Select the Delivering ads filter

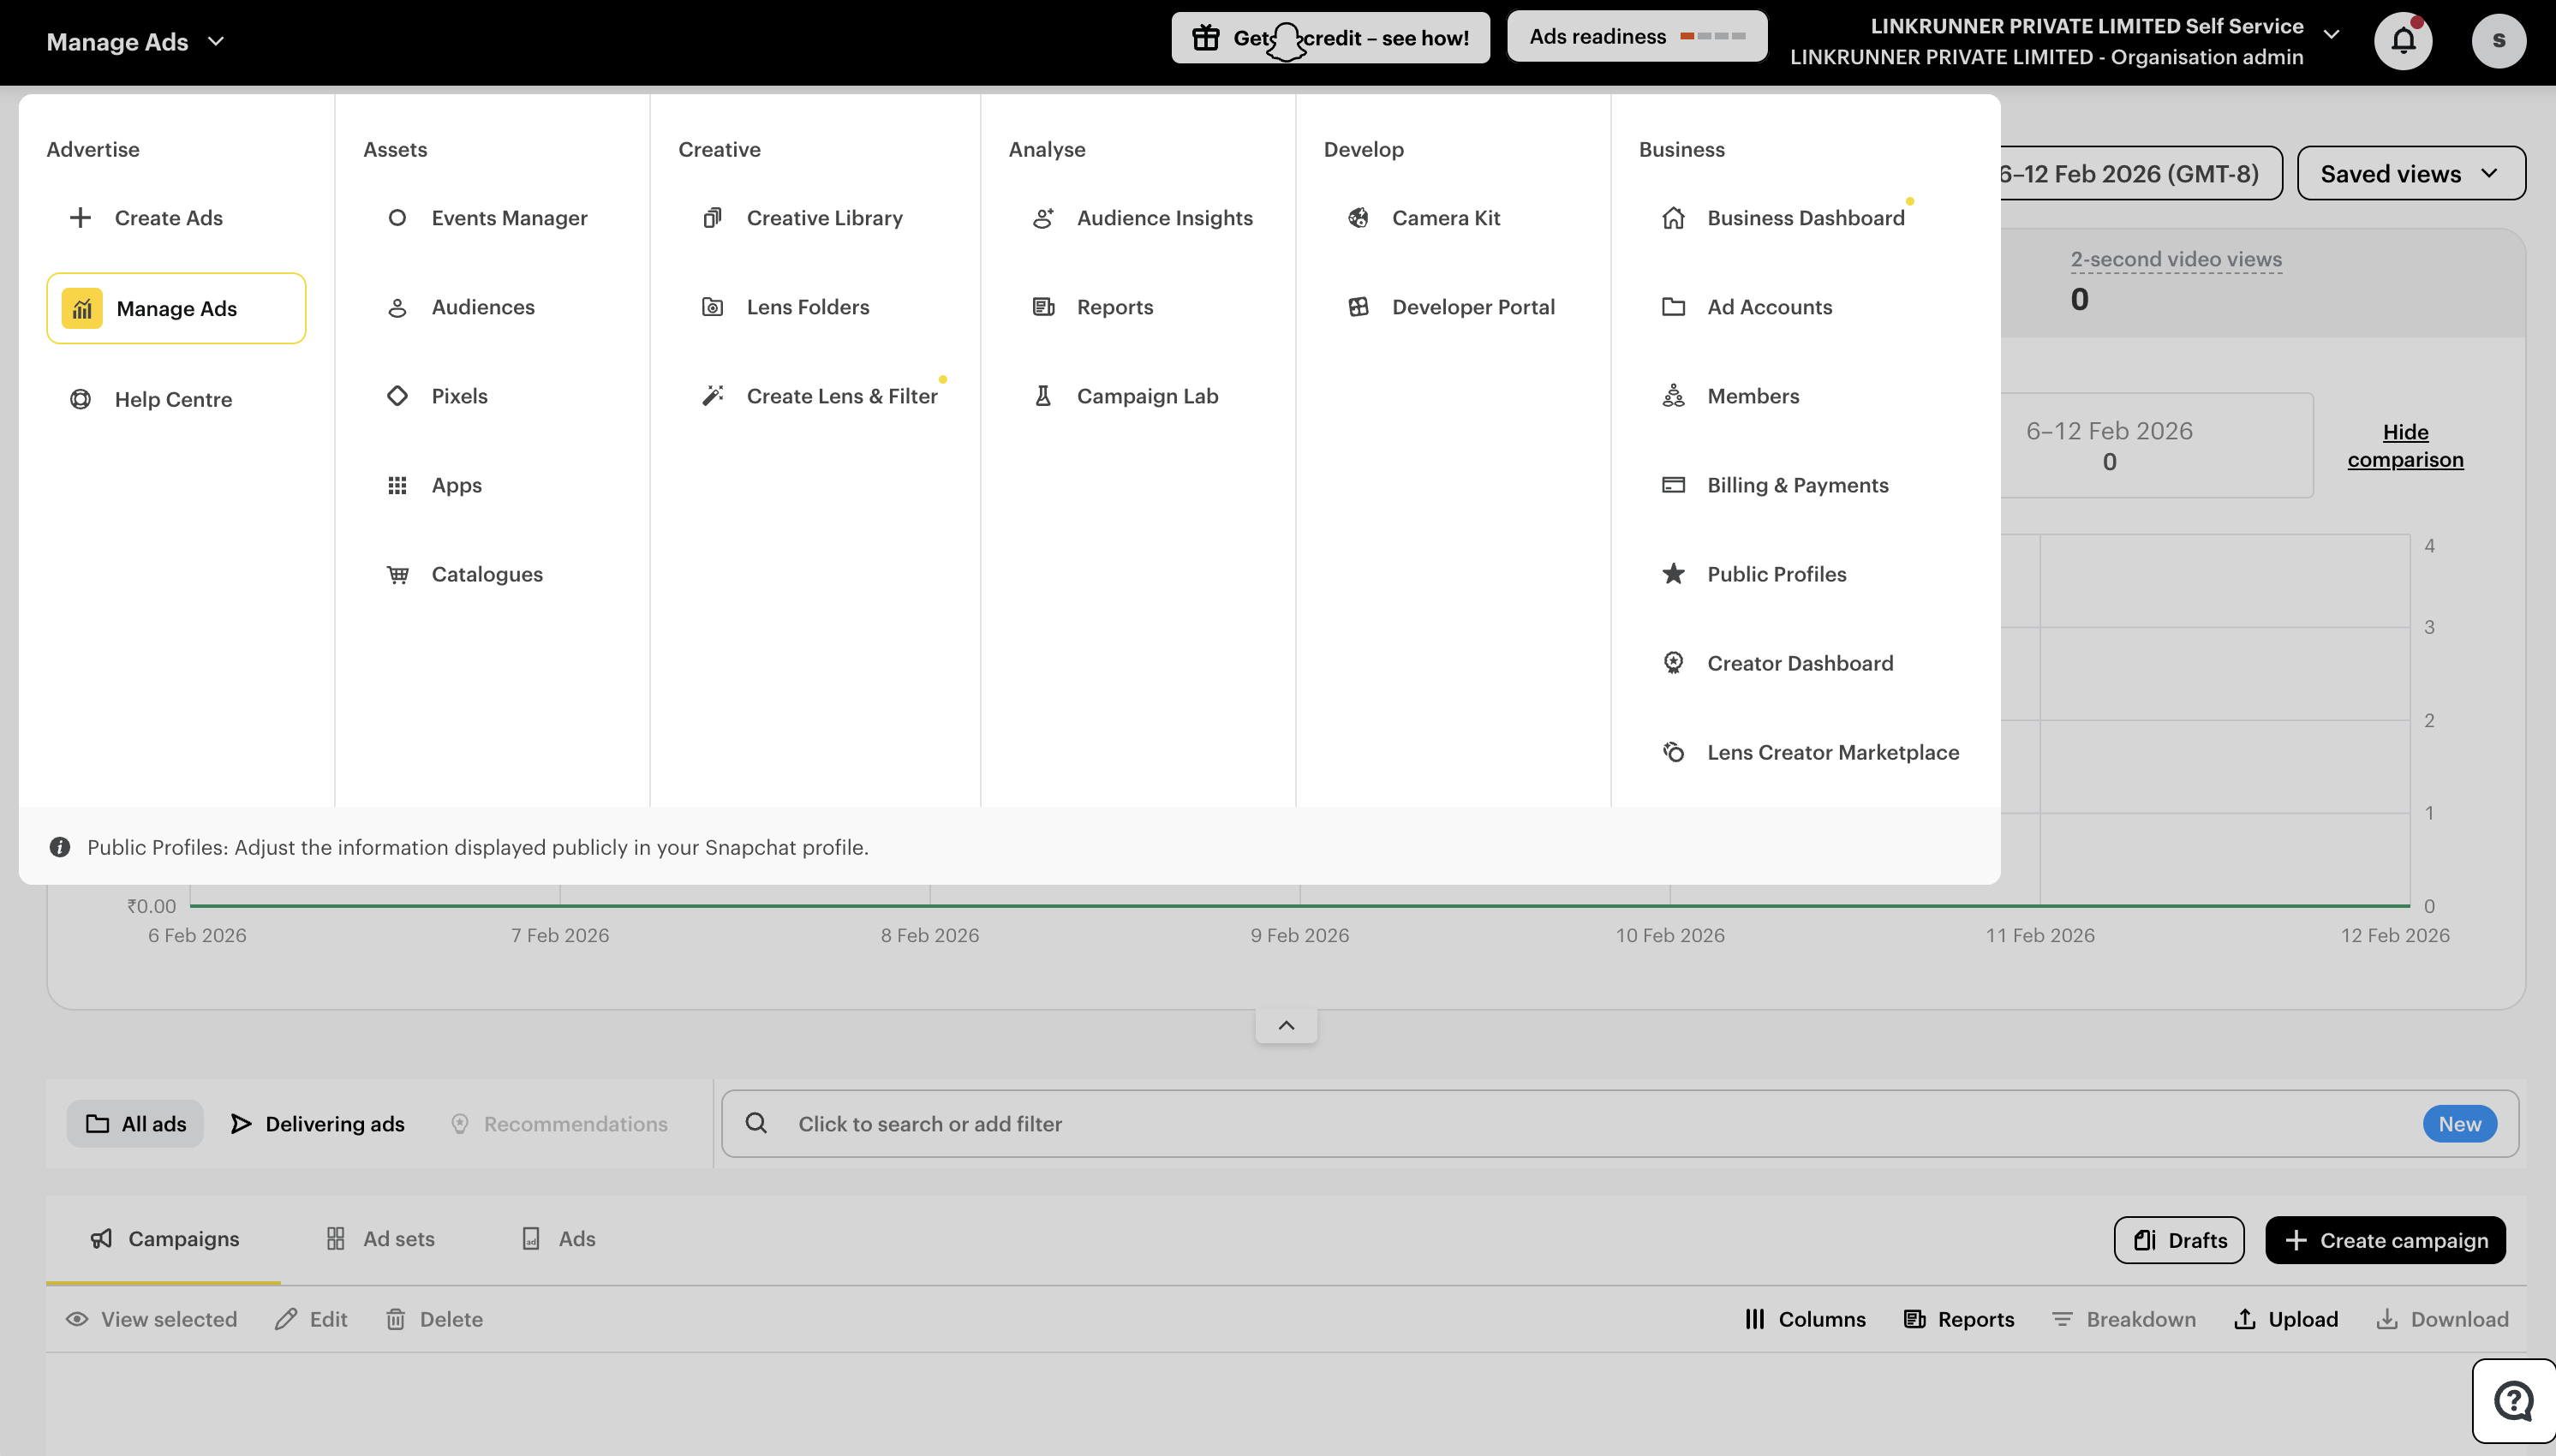[x=317, y=1123]
